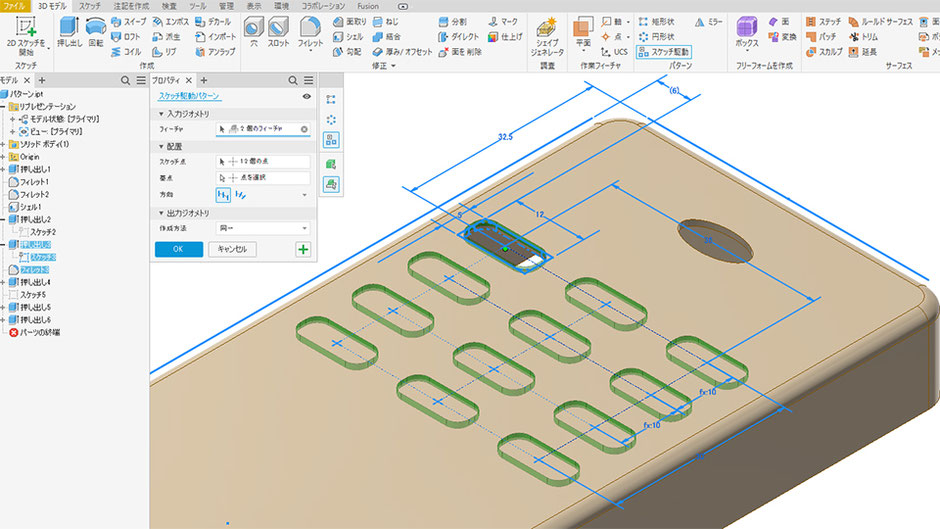Screen dimensions: 940x529
Task: Toggle the first direction (方向) option button
Action: click(x=223, y=195)
